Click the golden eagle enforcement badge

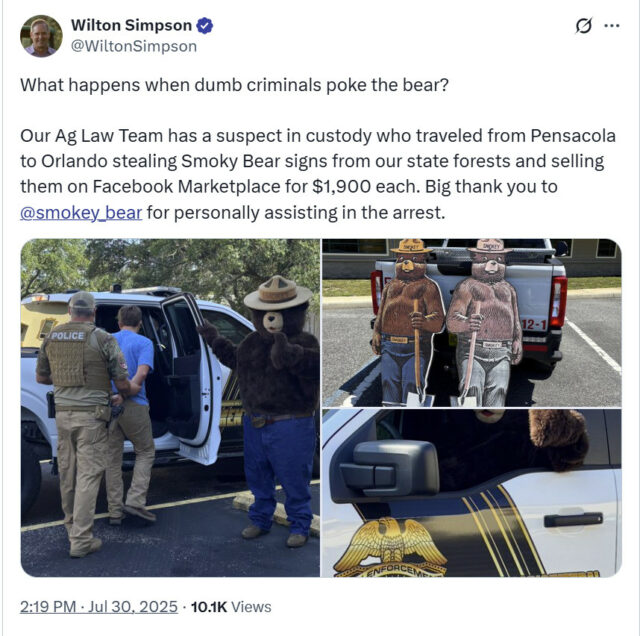[390, 548]
